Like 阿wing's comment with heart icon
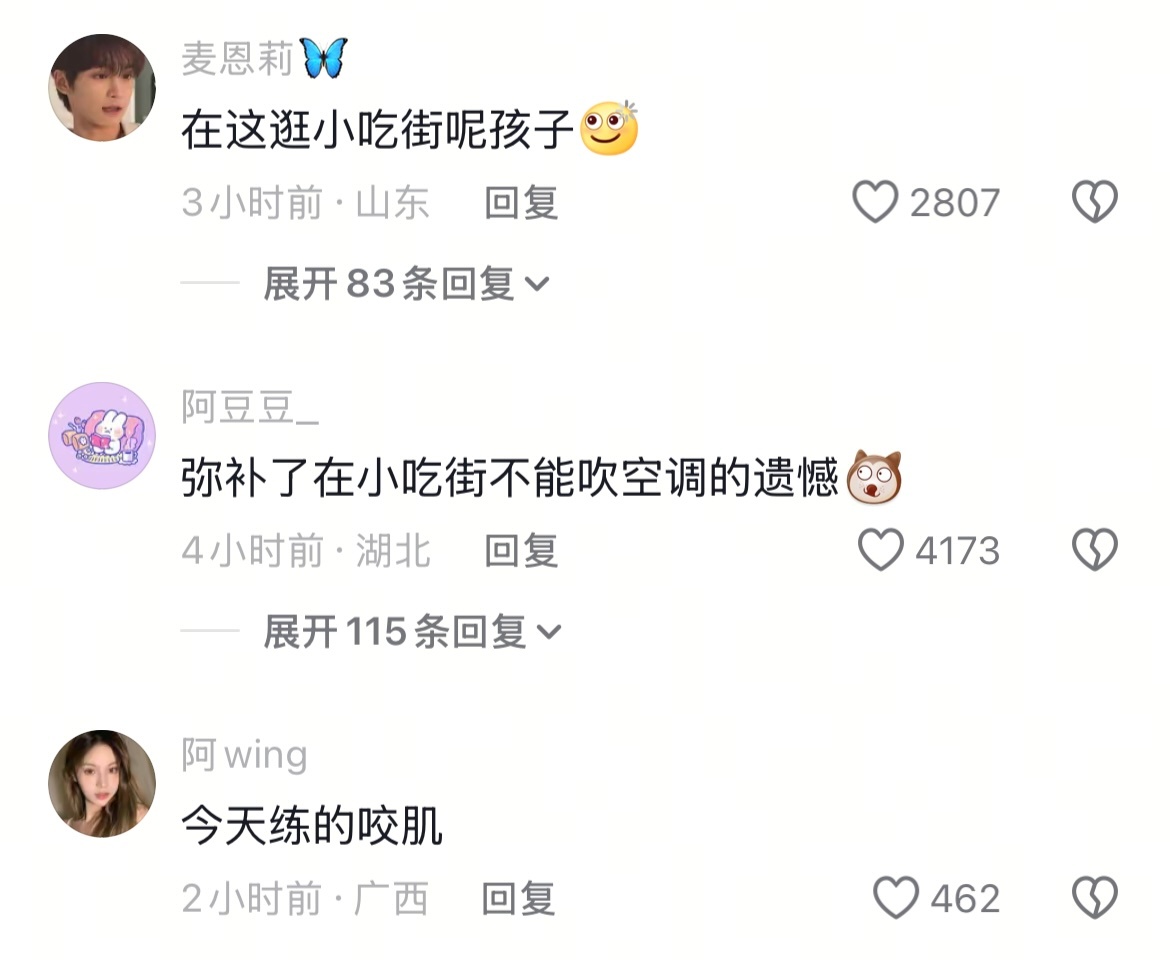Screen dimensions: 1170x960 pos(895,897)
